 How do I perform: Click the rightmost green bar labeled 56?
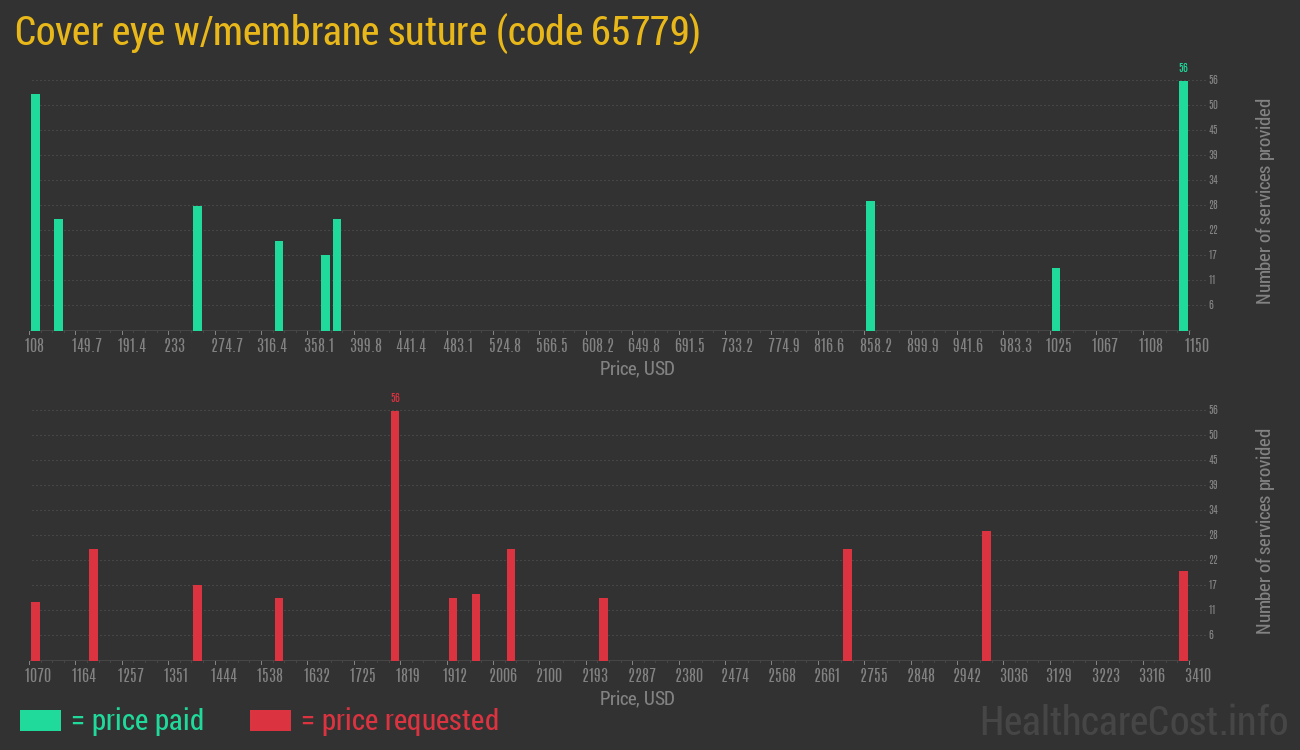pyautogui.click(x=1183, y=205)
